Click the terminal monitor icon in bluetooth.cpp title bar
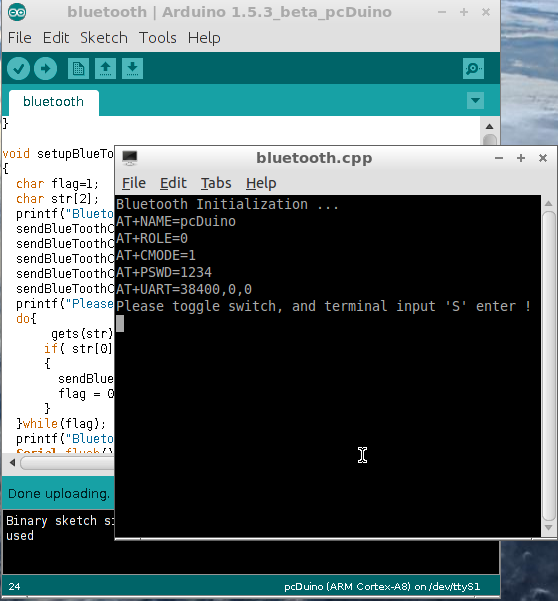The image size is (558, 601). pos(130,158)
